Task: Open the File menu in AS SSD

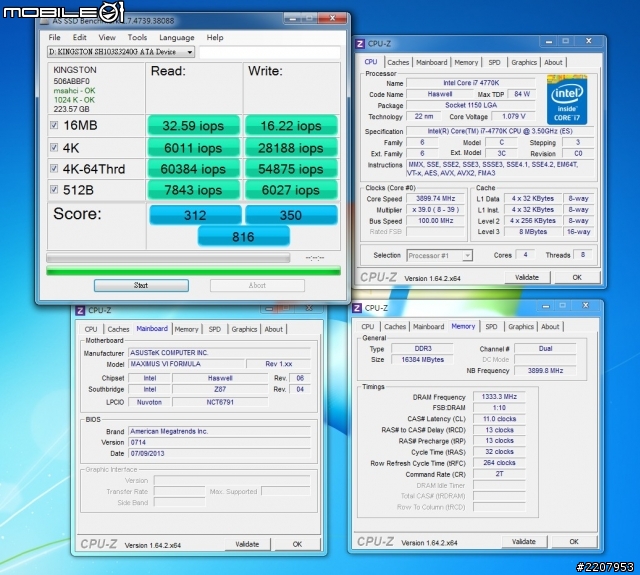Action: pyautogui.click(x=54, y=38)
